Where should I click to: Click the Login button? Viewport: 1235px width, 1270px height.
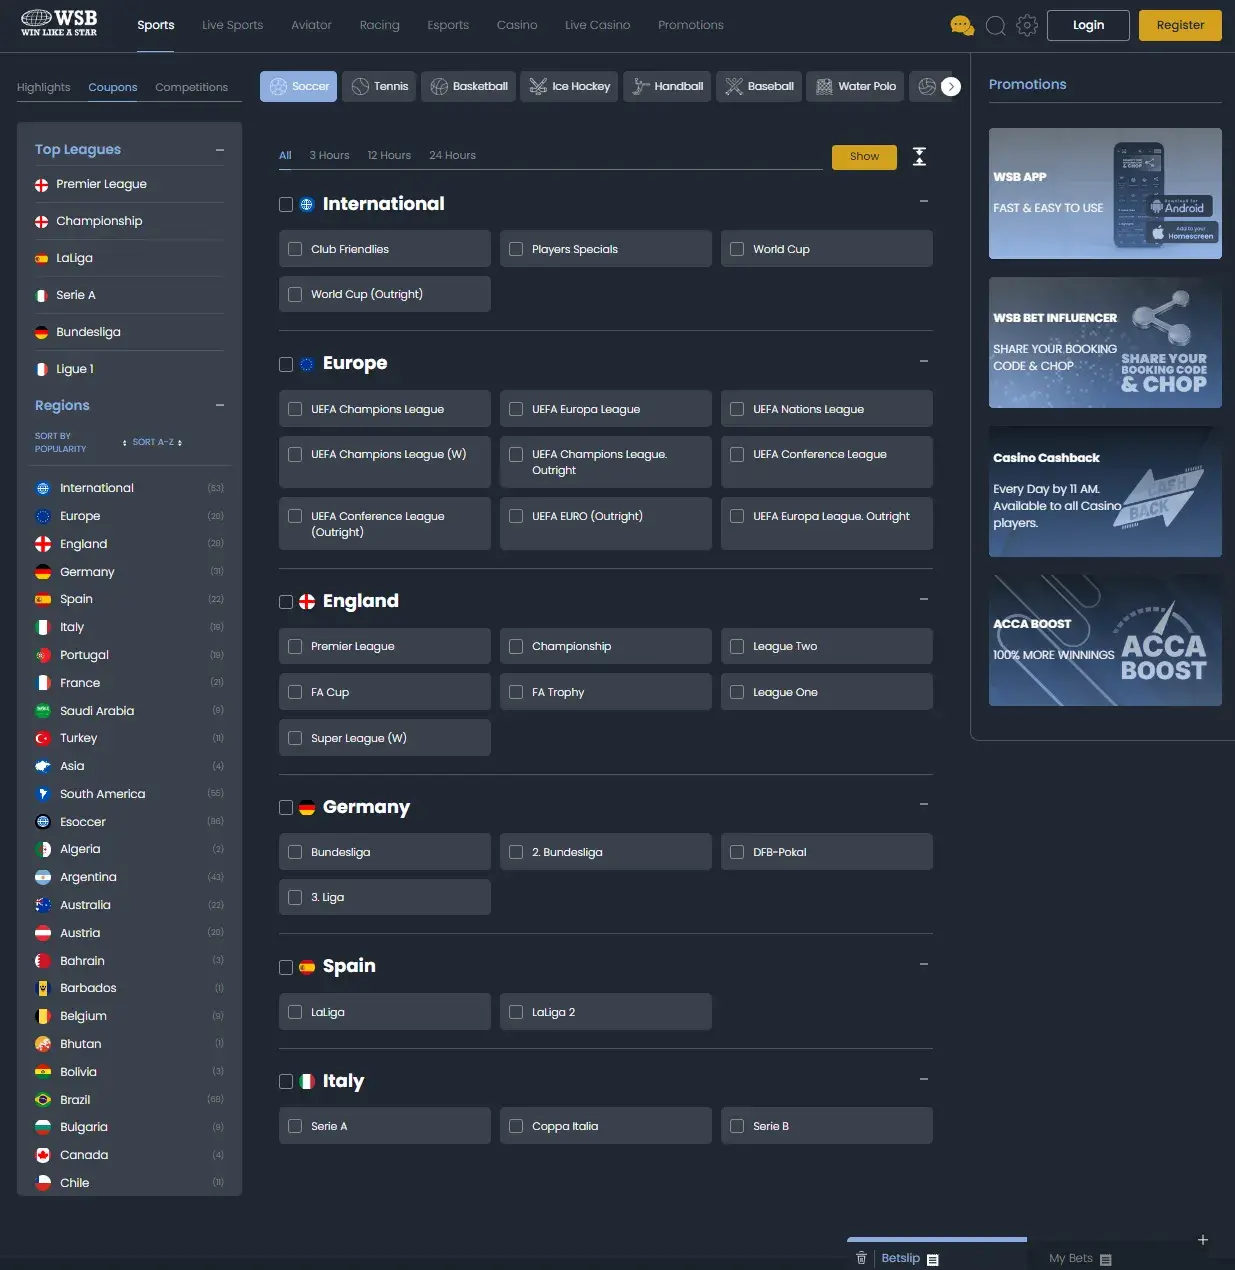point(1088,25)
